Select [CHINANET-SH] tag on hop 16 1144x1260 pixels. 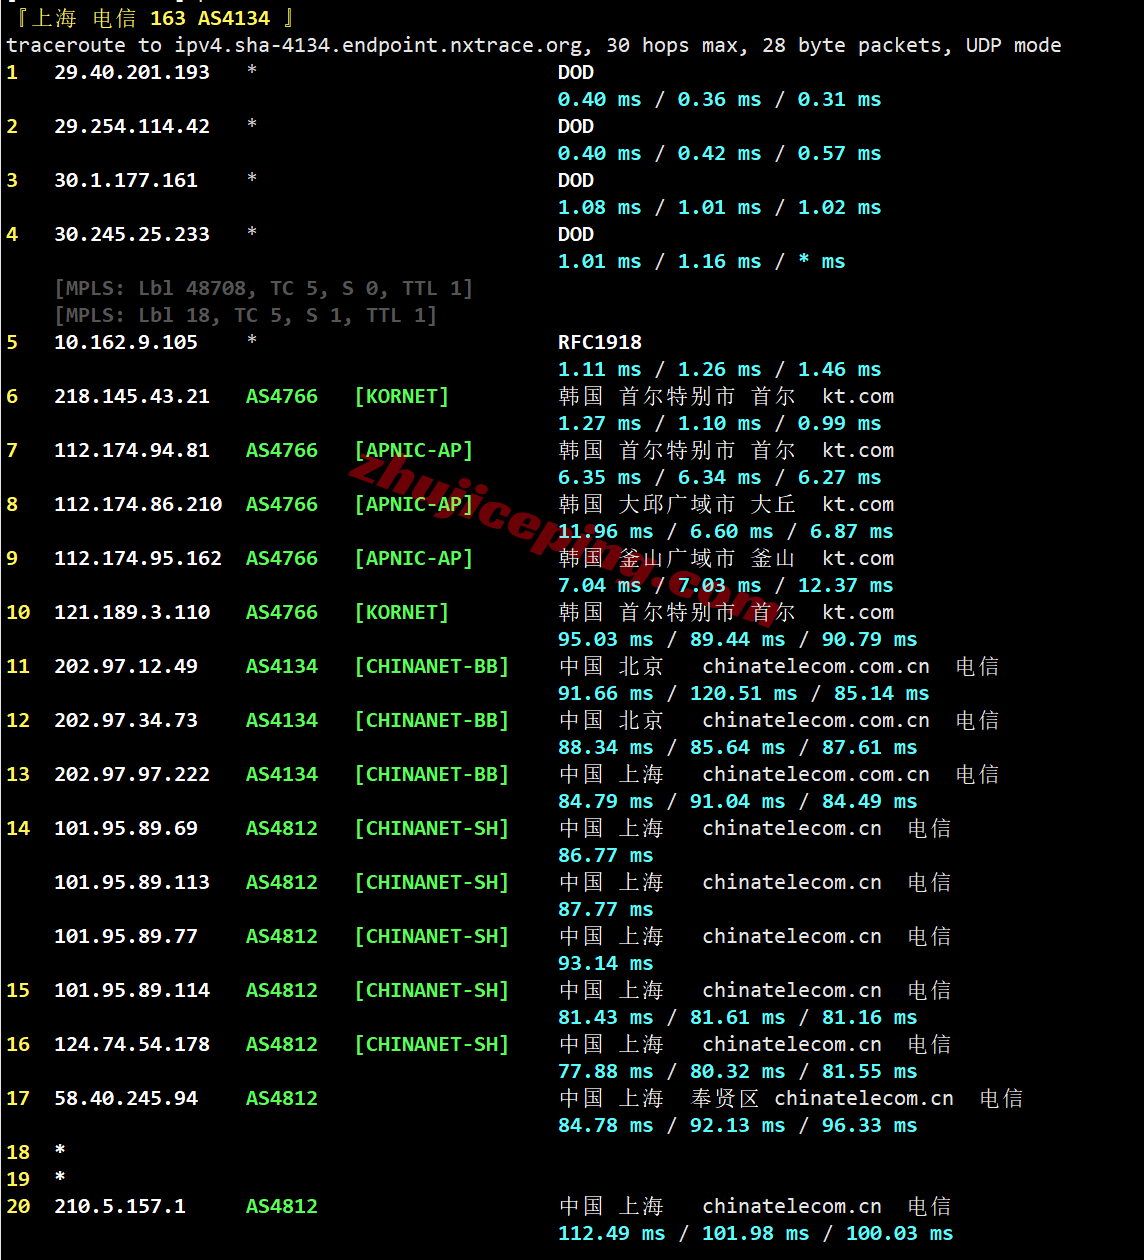pos(432,1044)
